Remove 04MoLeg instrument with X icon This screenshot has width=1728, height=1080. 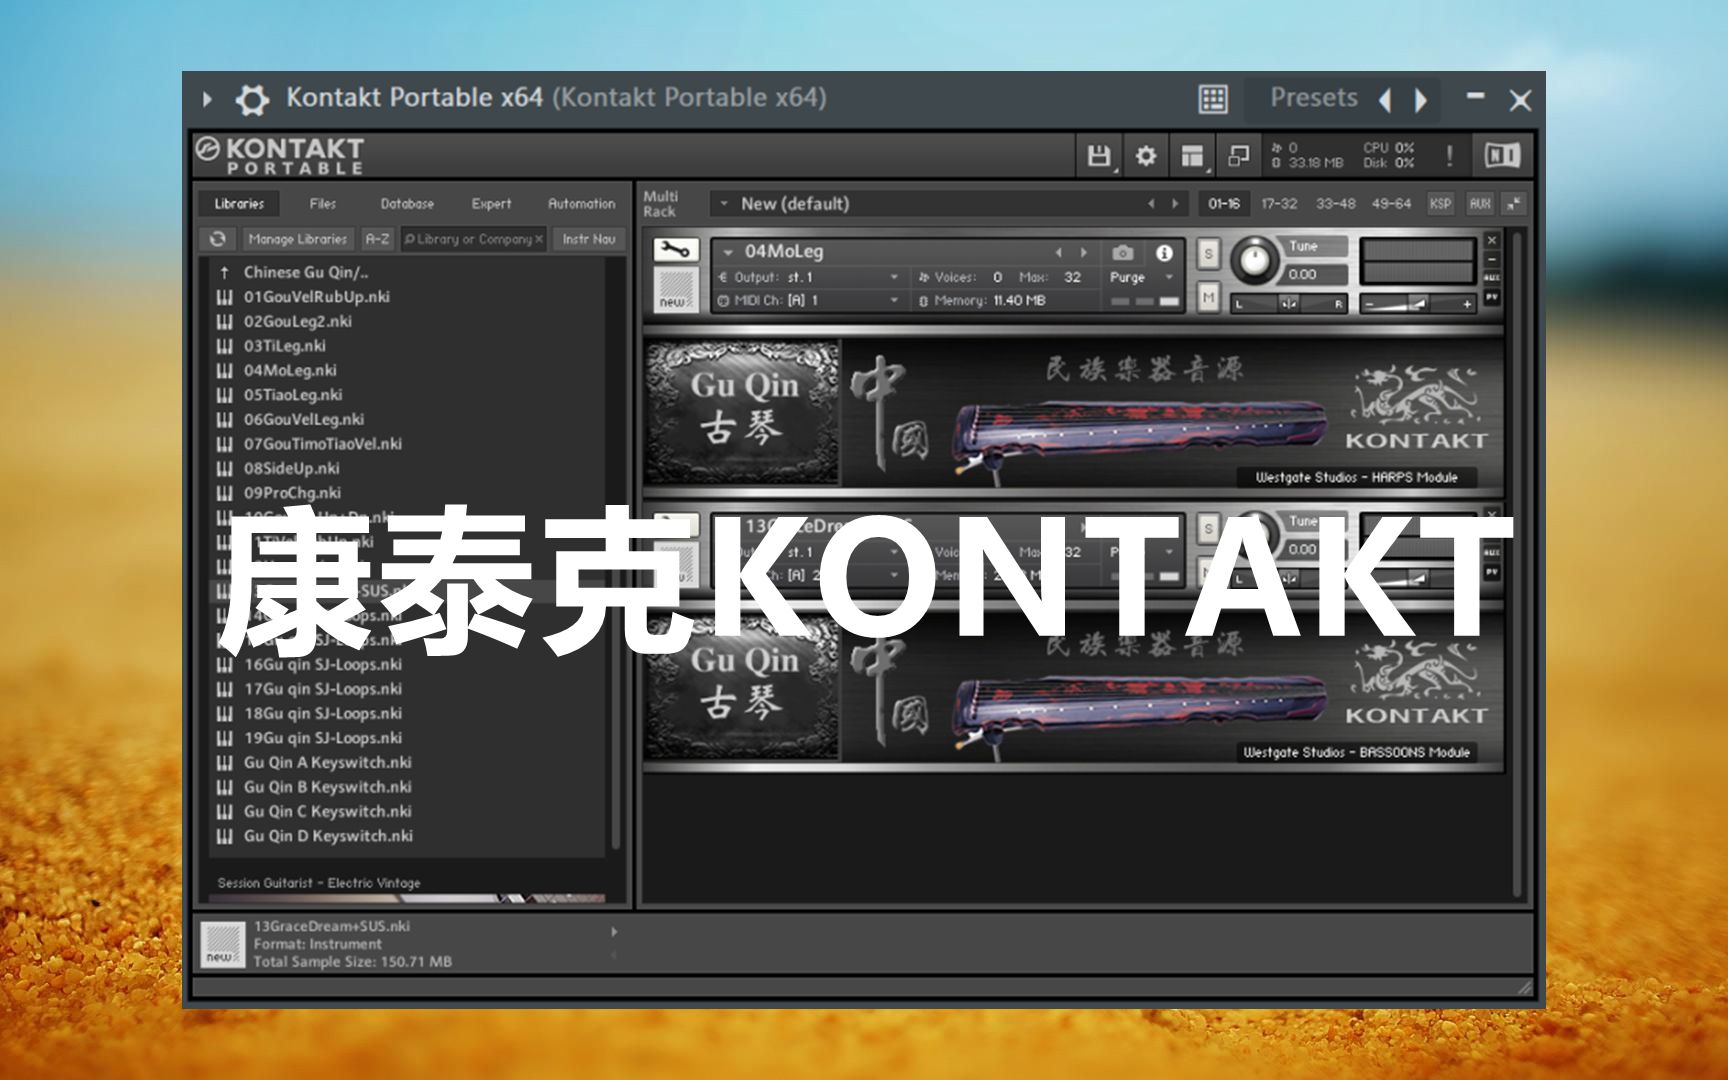(1492, 240)
